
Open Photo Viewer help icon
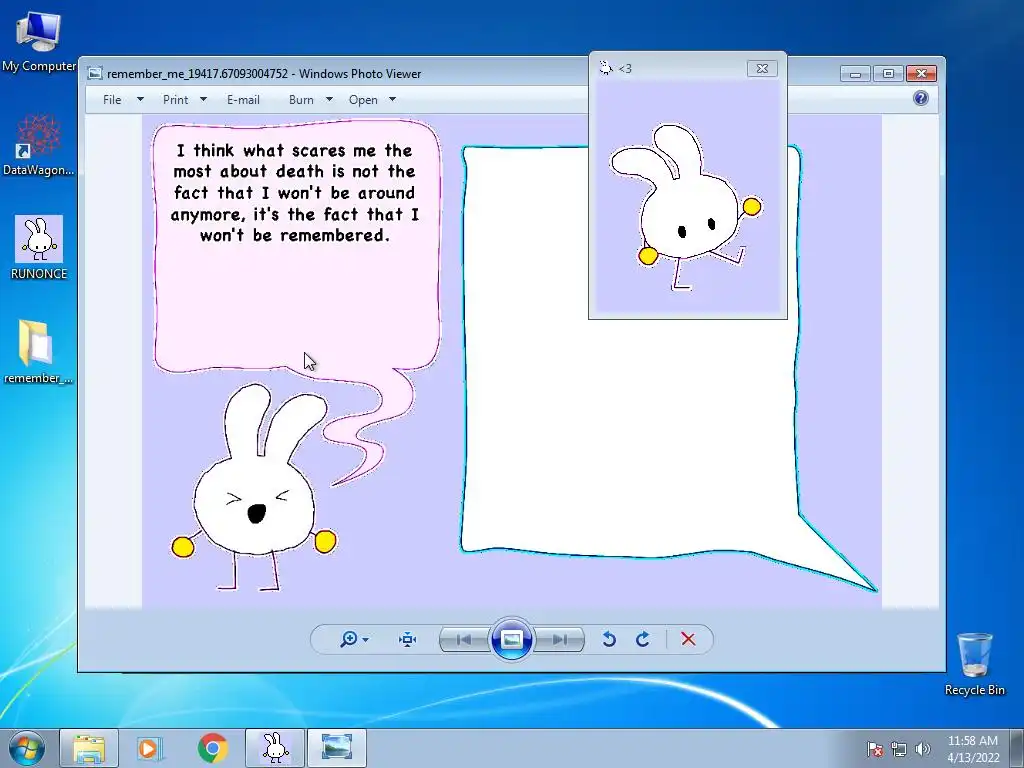click(921, 99)
